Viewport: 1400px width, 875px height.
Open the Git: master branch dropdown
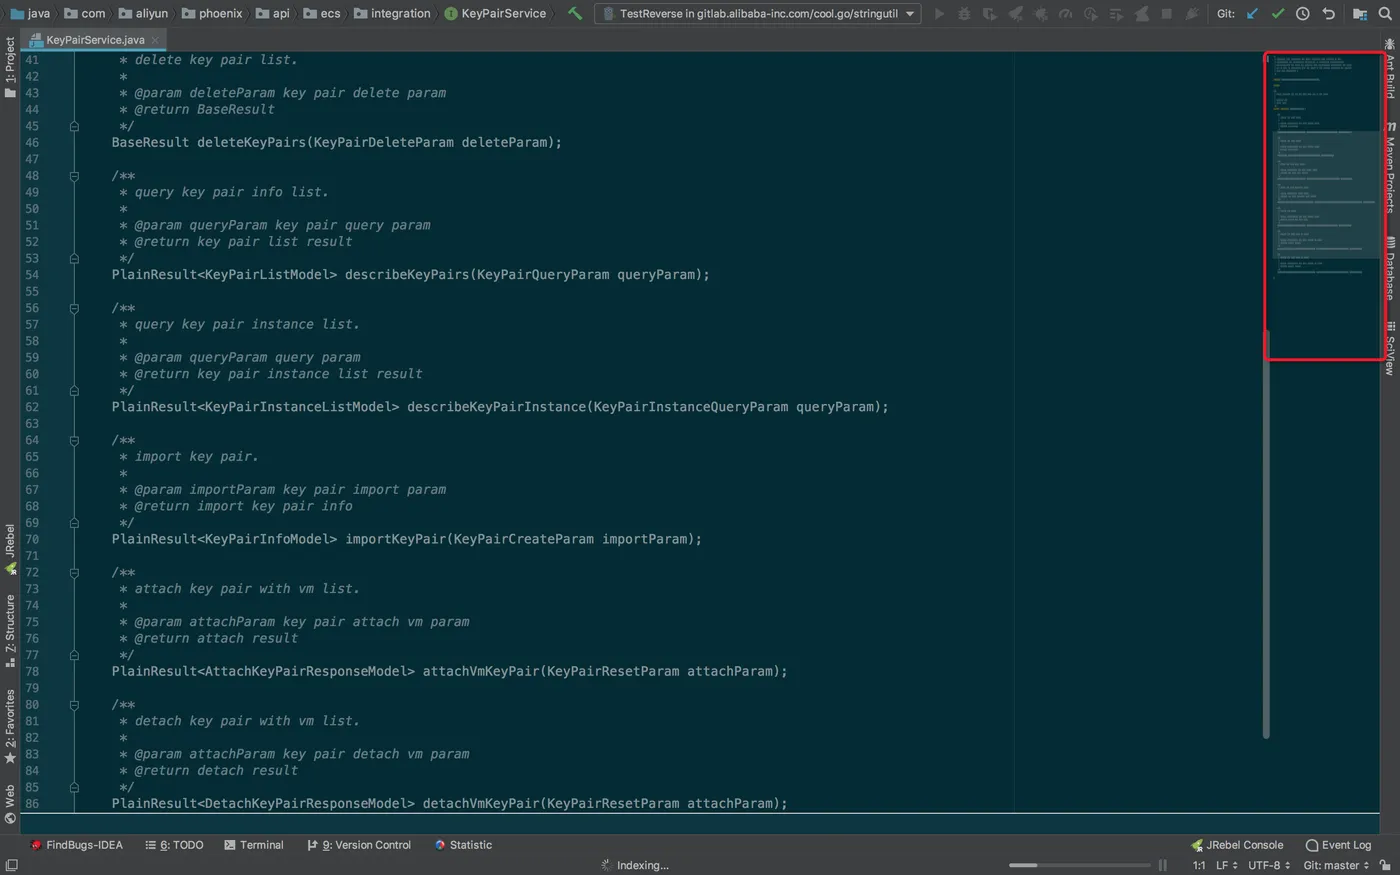(x=1336, y=865)
